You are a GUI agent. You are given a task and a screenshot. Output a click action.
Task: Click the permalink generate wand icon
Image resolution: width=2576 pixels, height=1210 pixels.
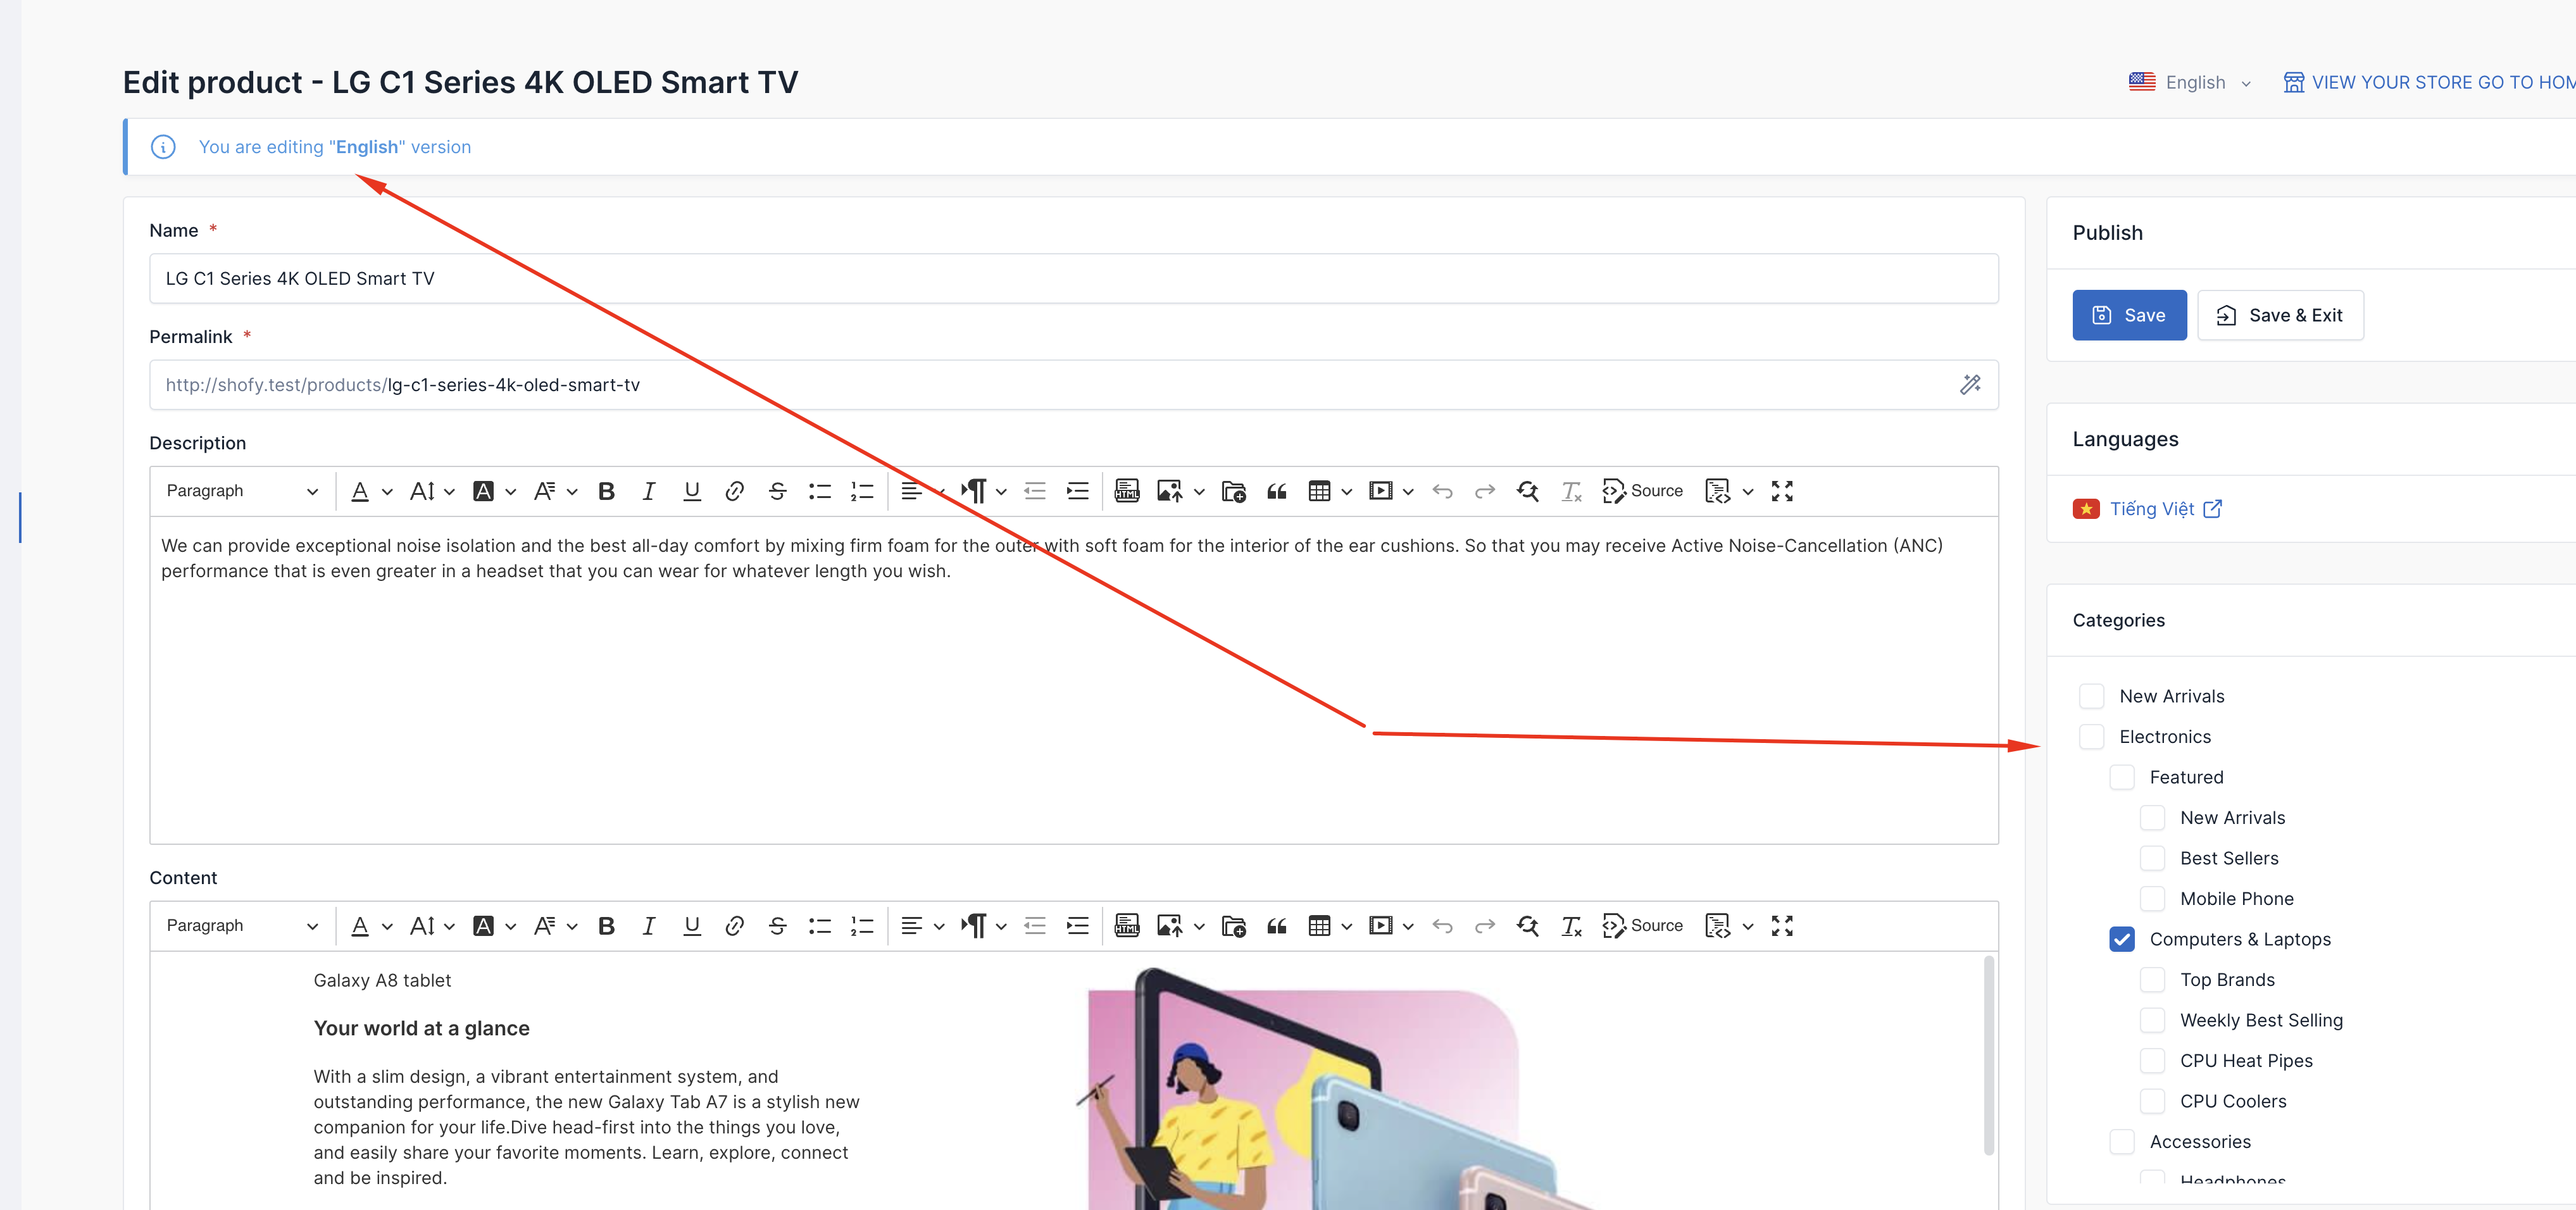click(1970, 385)
